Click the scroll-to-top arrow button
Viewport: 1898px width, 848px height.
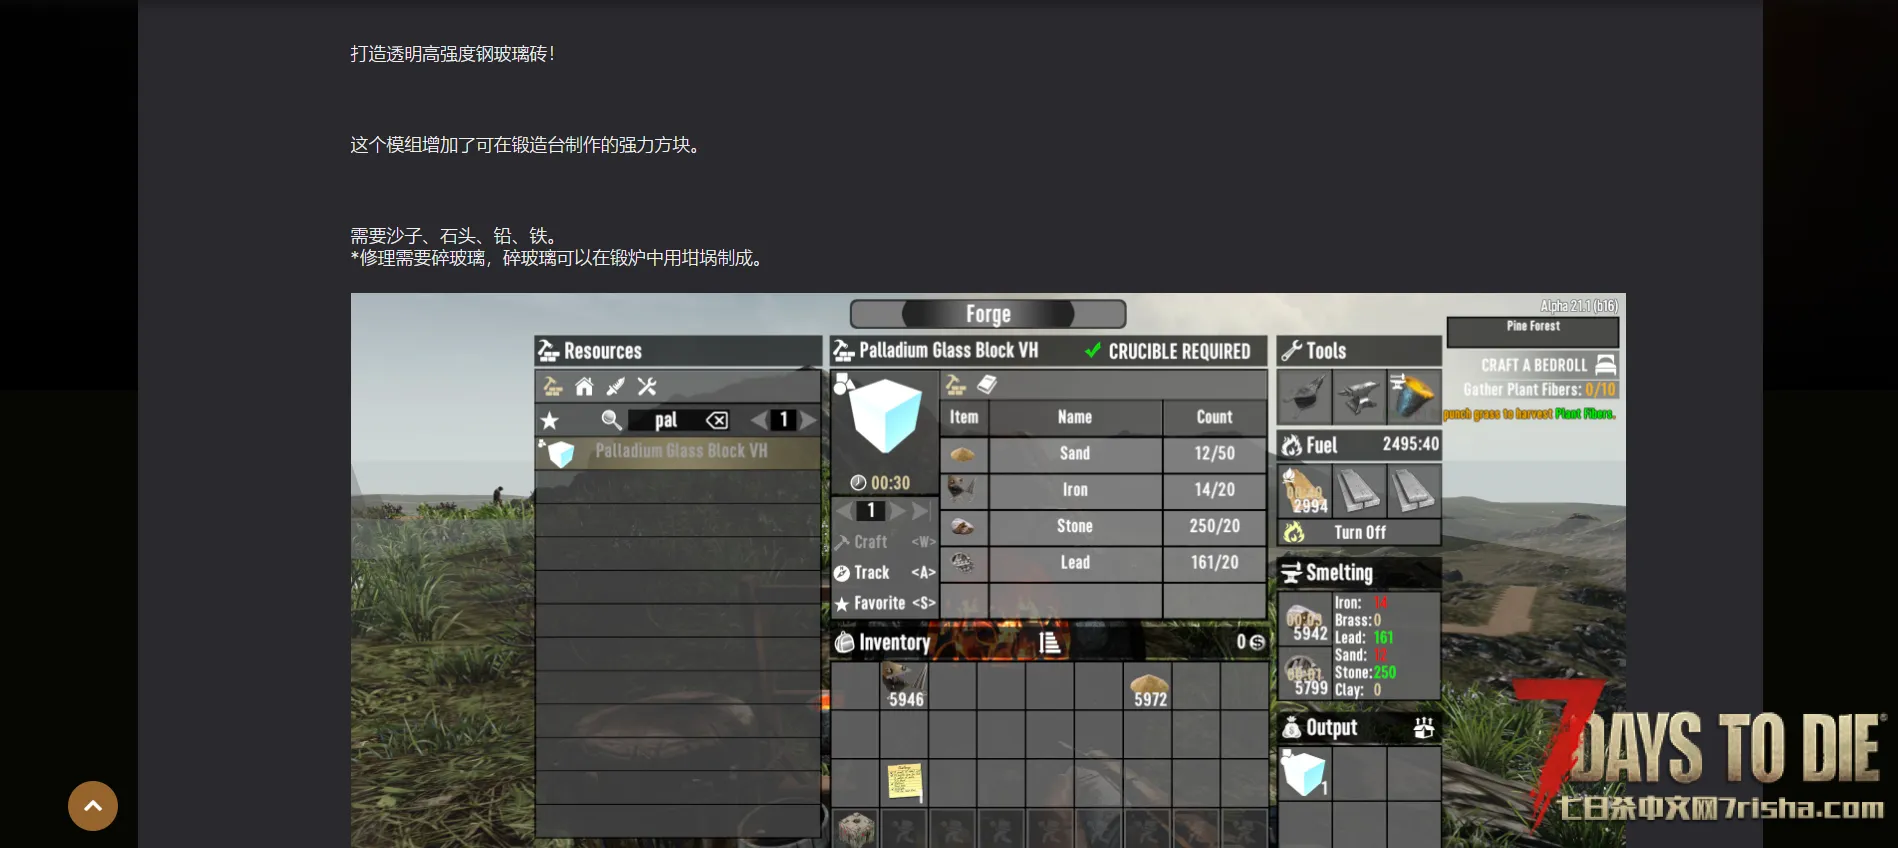[93, 806]
